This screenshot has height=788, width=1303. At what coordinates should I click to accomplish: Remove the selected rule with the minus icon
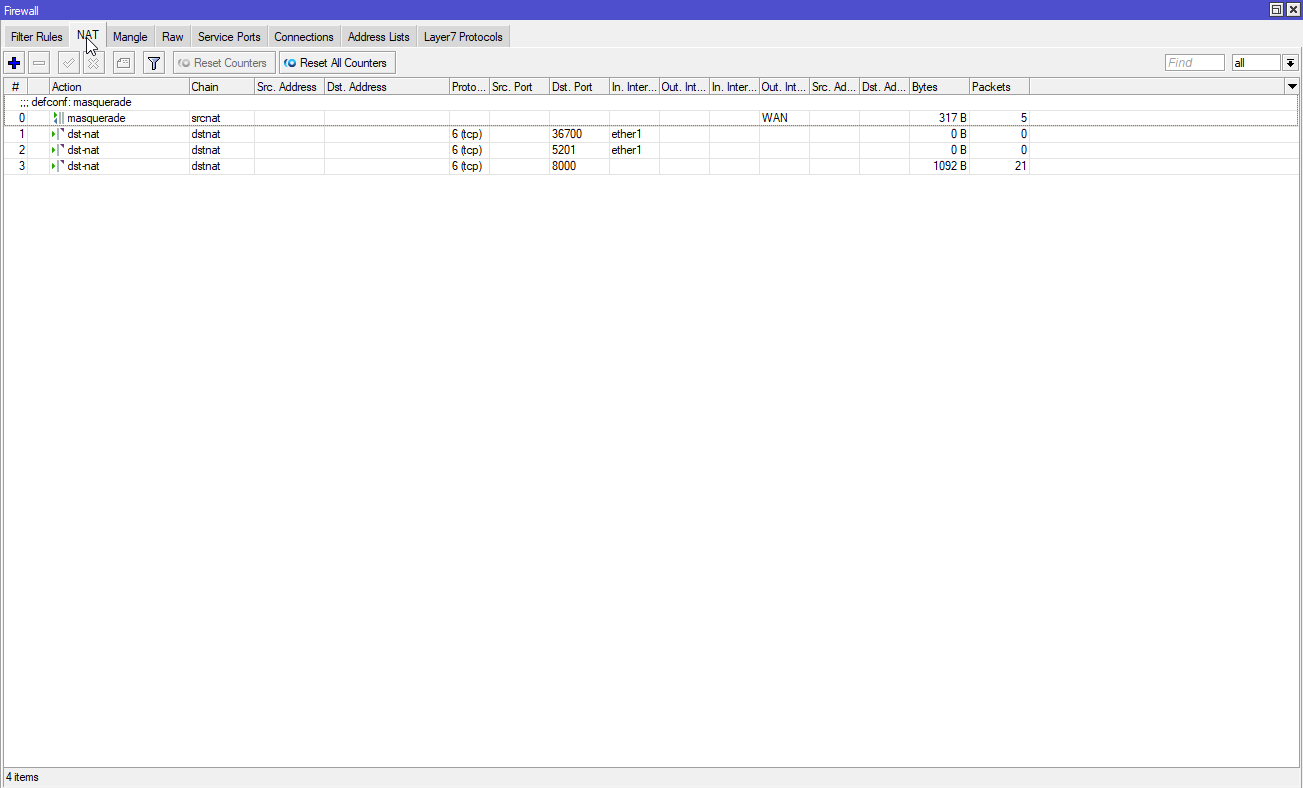click(39, 63)
